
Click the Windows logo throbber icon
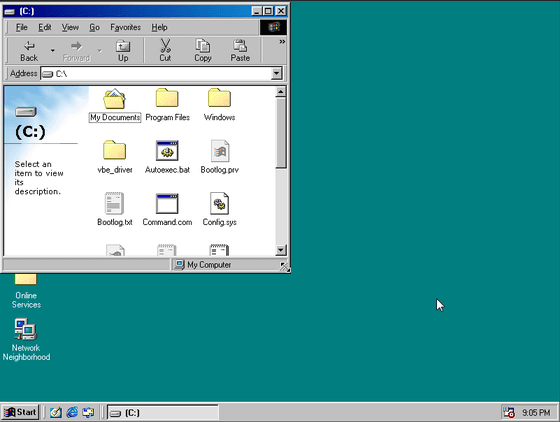coord(273,27)
